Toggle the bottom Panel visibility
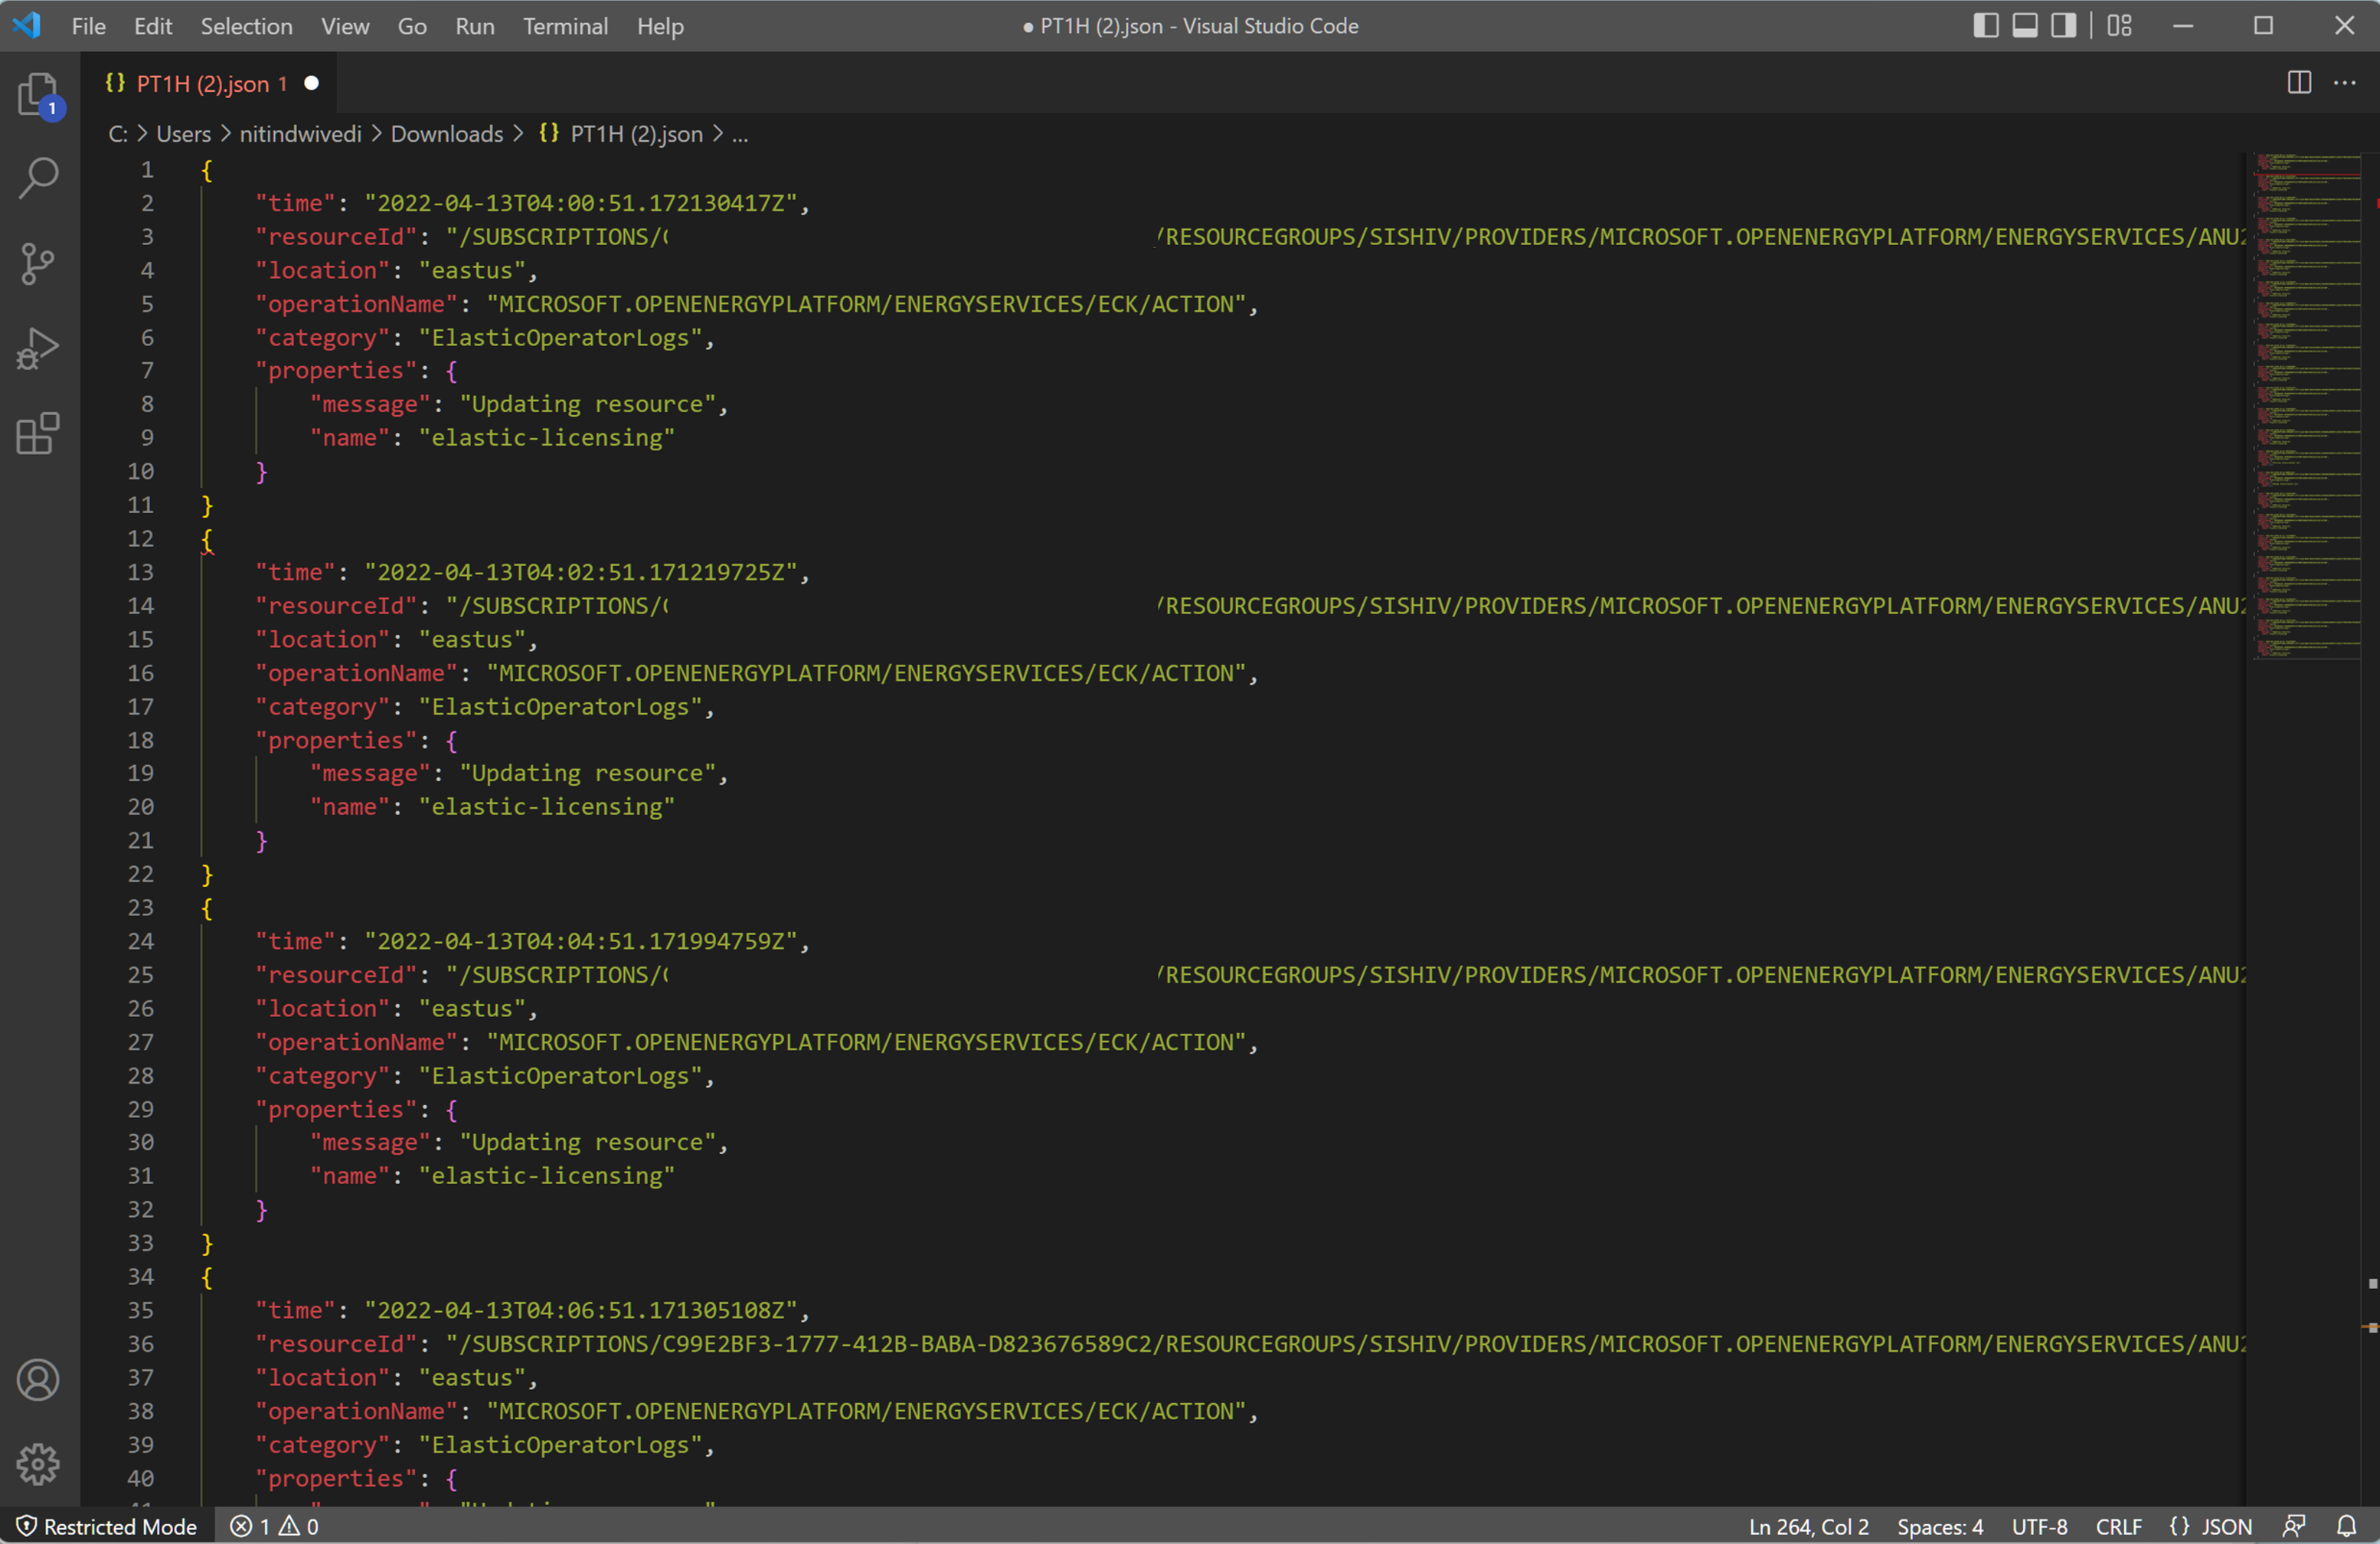 (2024, 26)
